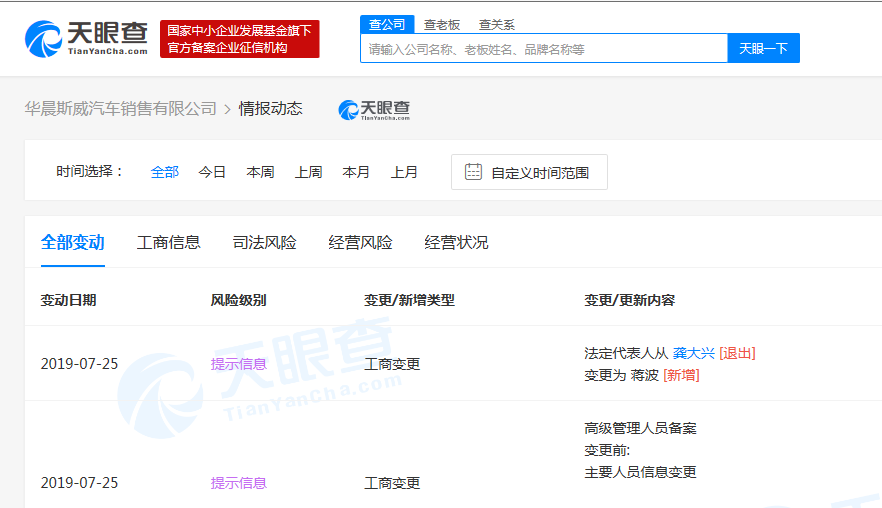Click the 风险级别 column header
This screenshot has height=508, width=882.
[x=238, y=300]
